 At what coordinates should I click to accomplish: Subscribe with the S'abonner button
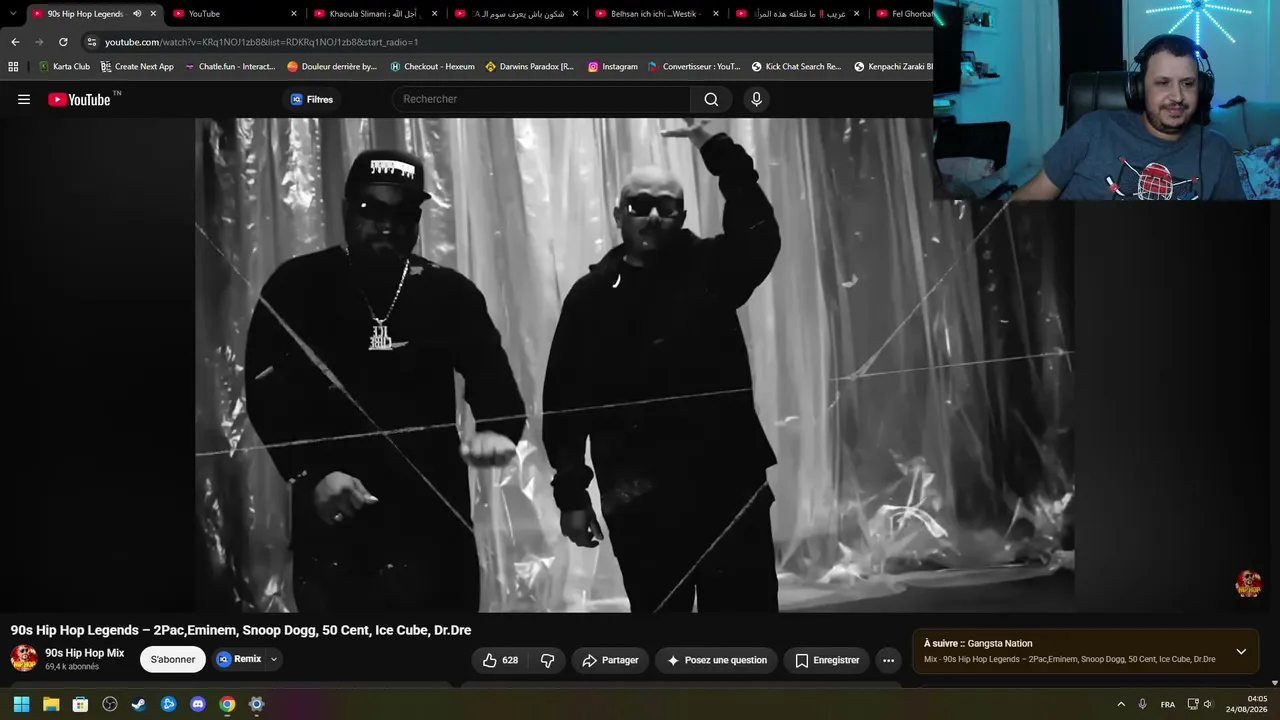click(x=173, y=659)
